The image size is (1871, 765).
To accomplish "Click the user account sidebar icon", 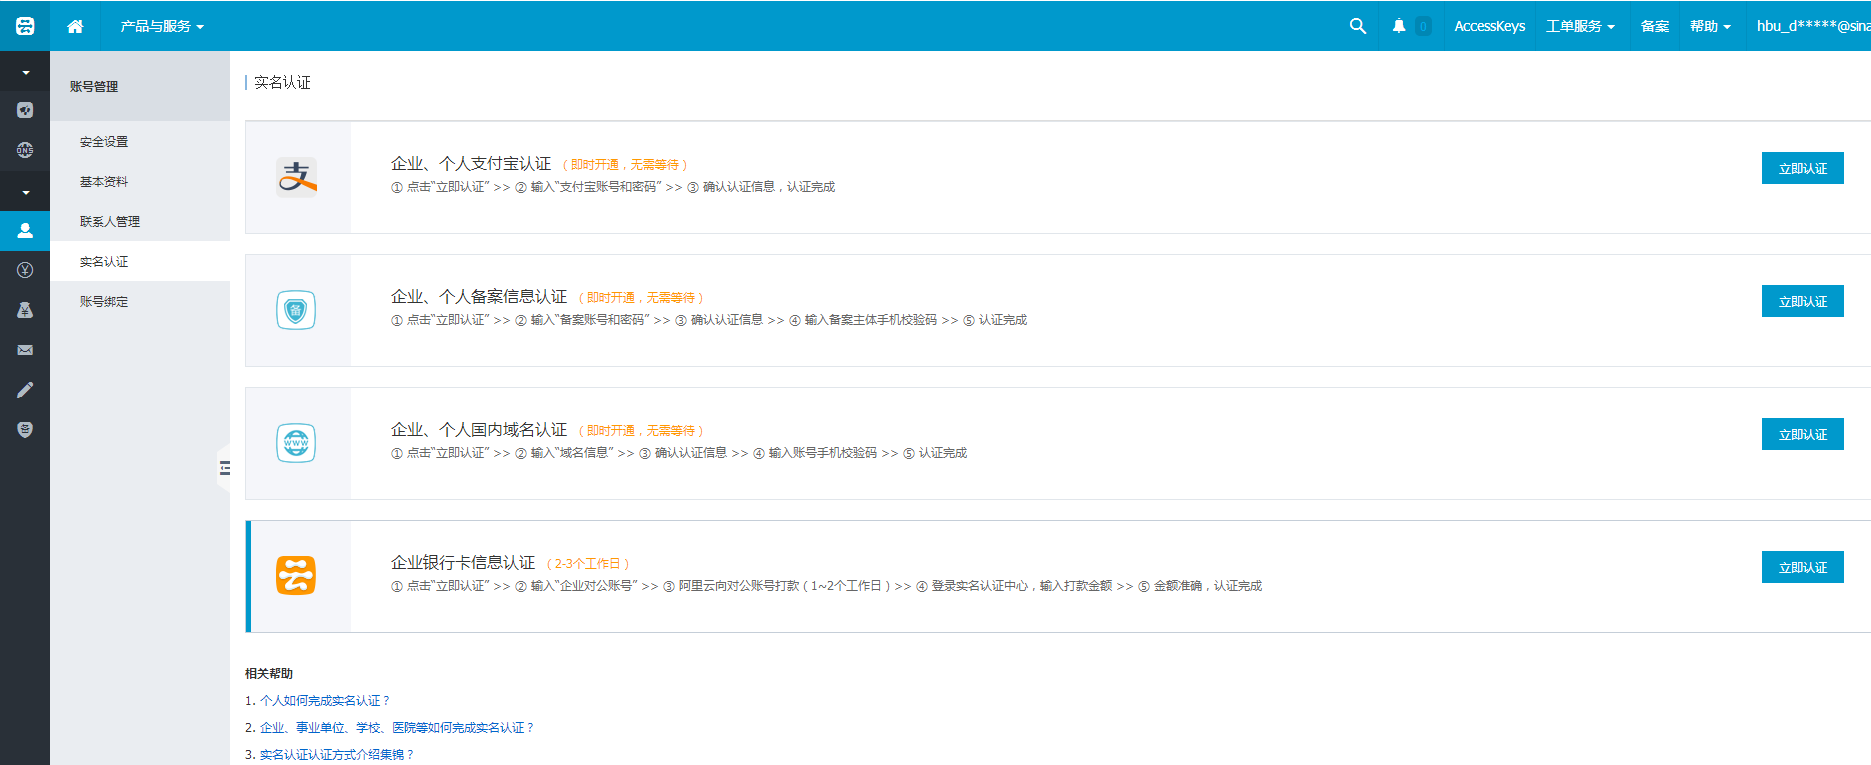I will tap(25, 230).
